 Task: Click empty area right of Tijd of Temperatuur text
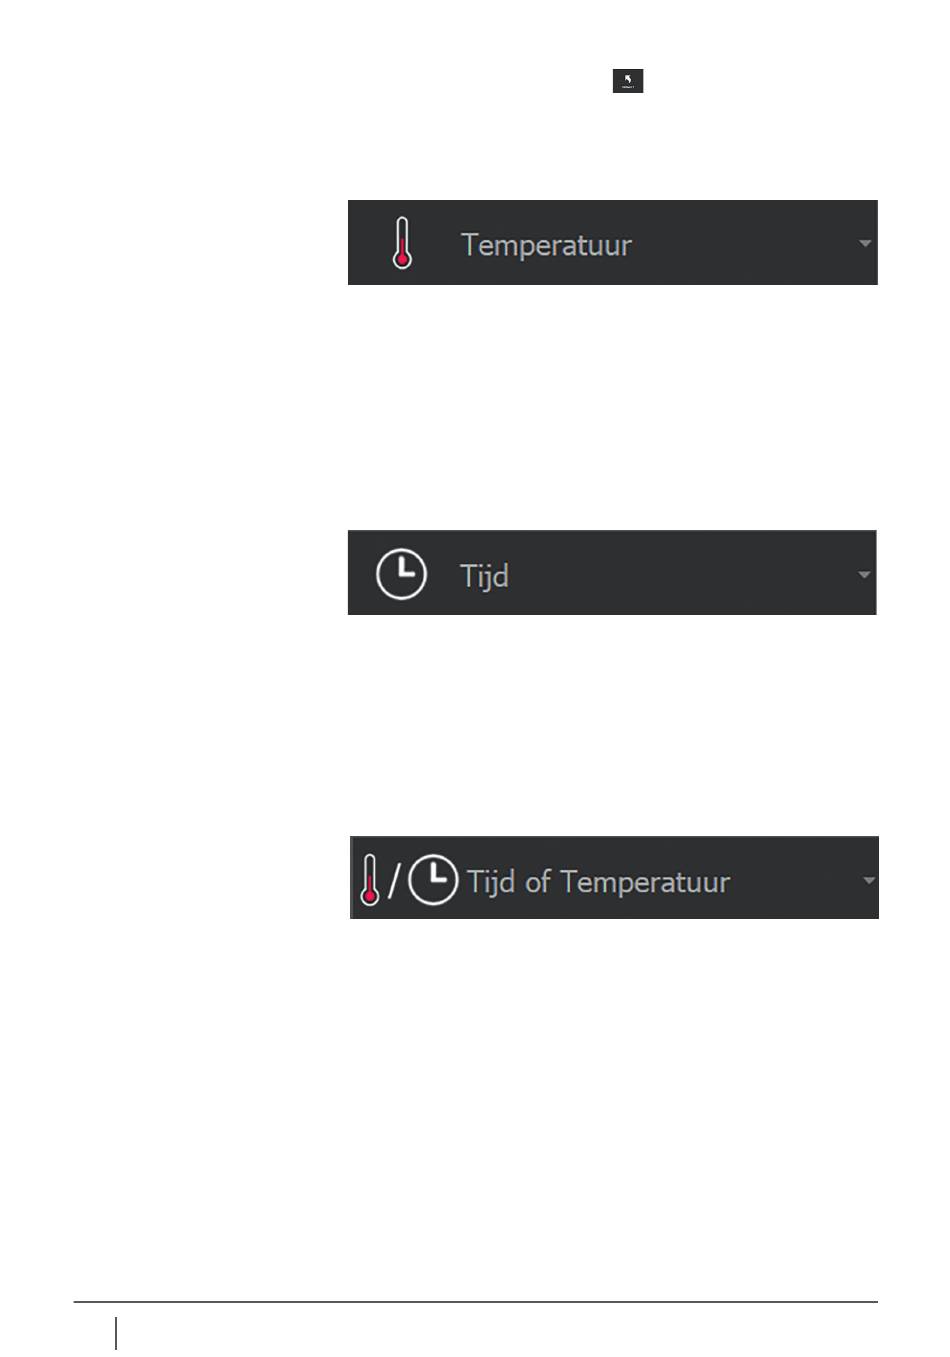(795, 880)
